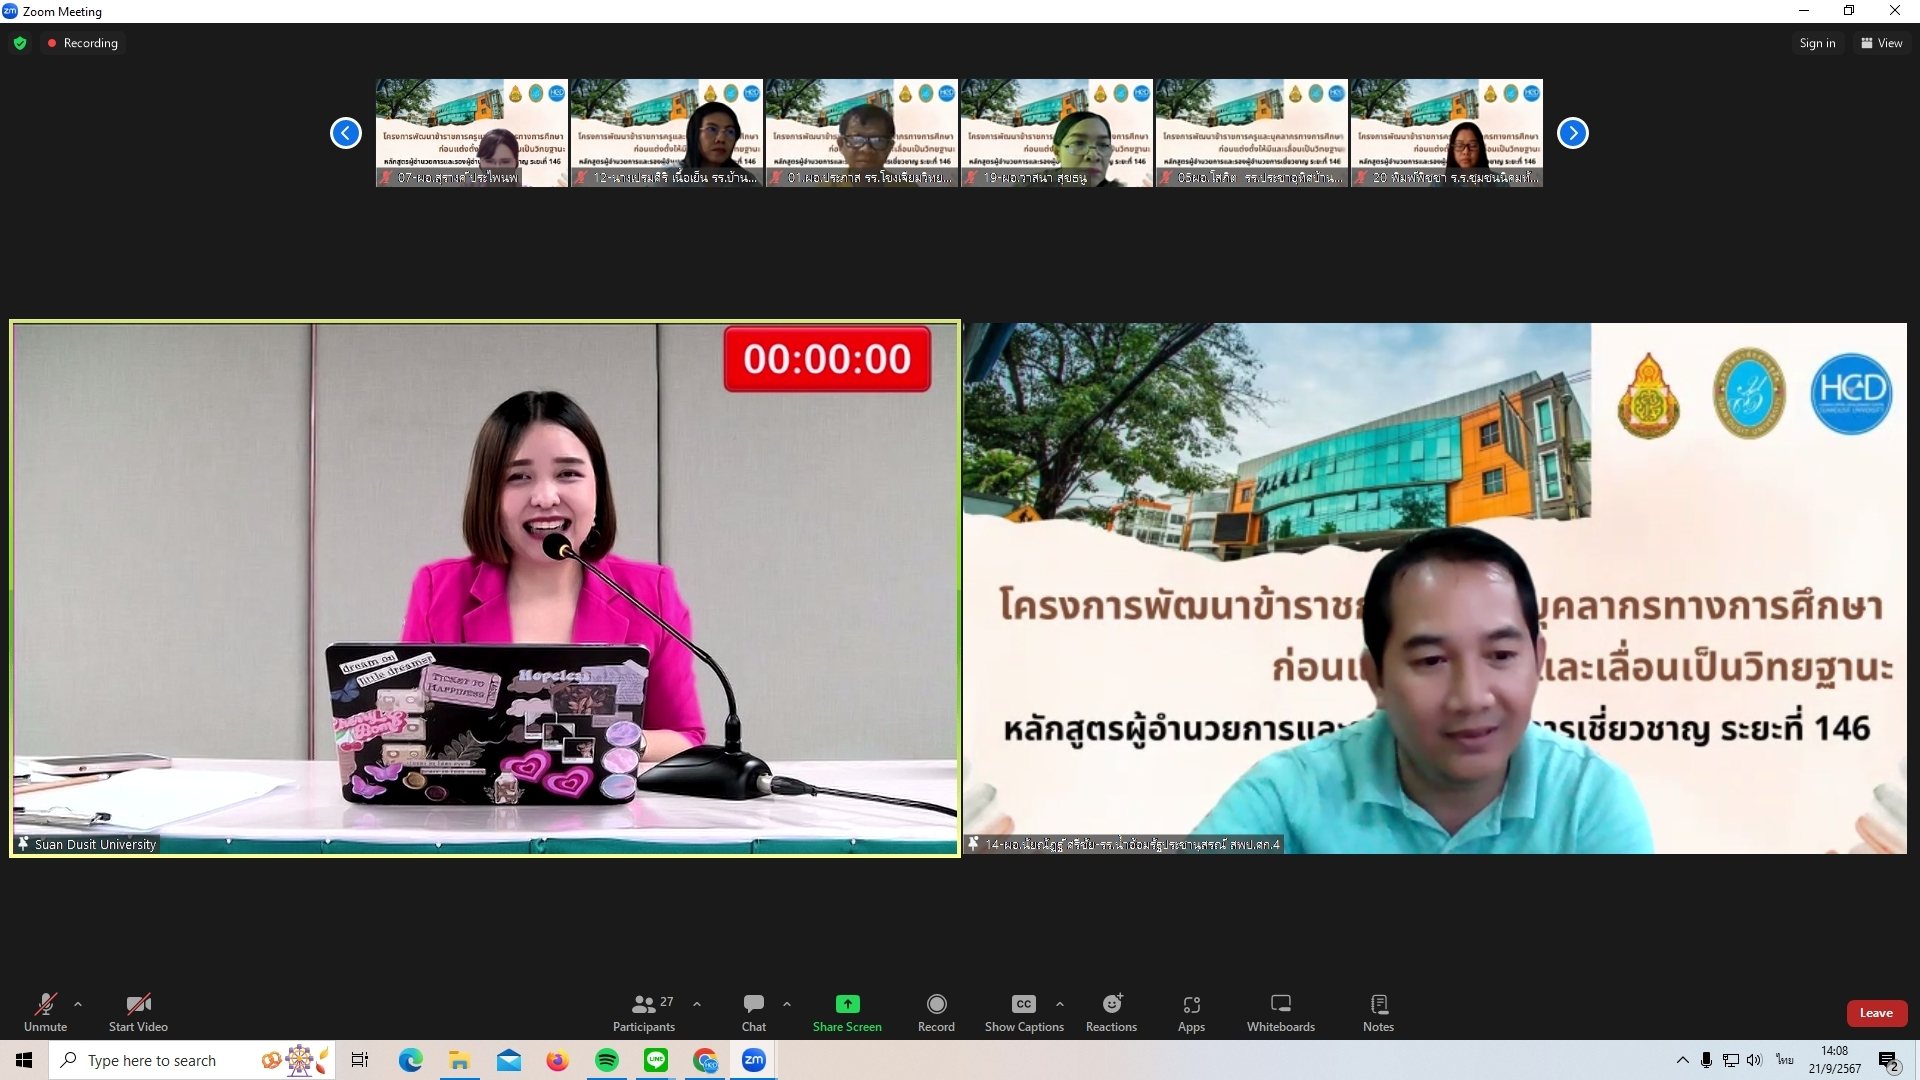
Task: Open the Reactions menu
Action: coord(1111,1005)
